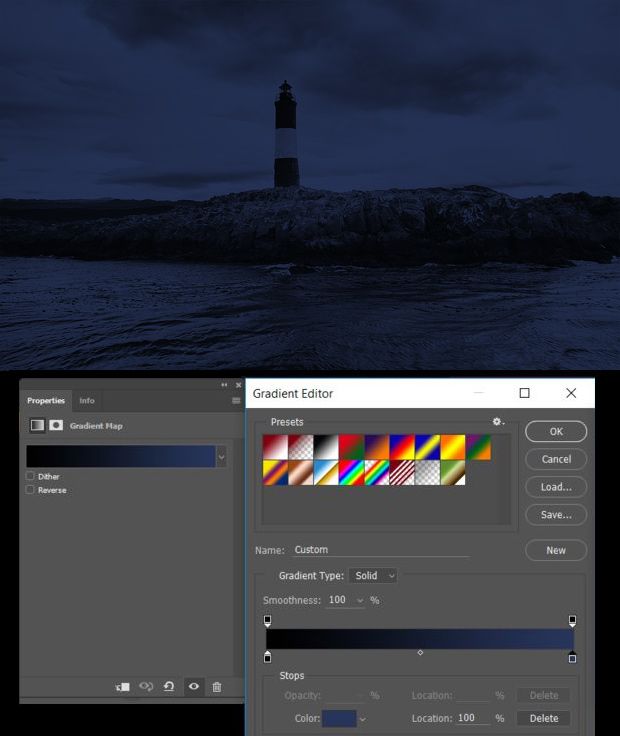Collapse the Properties panel with double-arrow icon
The height and width of the screenshot is (736, 620).
[224, 385]
